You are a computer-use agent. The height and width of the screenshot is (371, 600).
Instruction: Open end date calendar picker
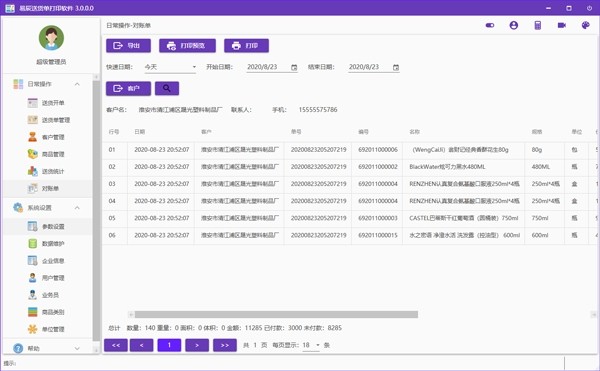[396, 67]
